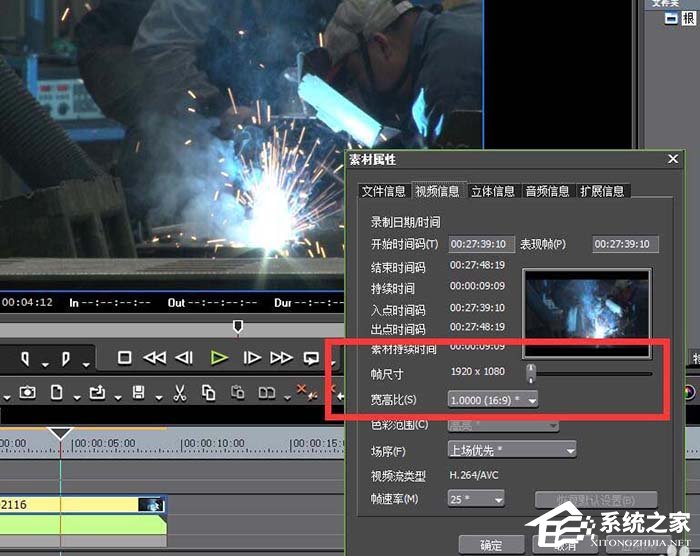Open the 宽高比 aspect ratio dropdown
700x556 pixels.
point(494,400)
